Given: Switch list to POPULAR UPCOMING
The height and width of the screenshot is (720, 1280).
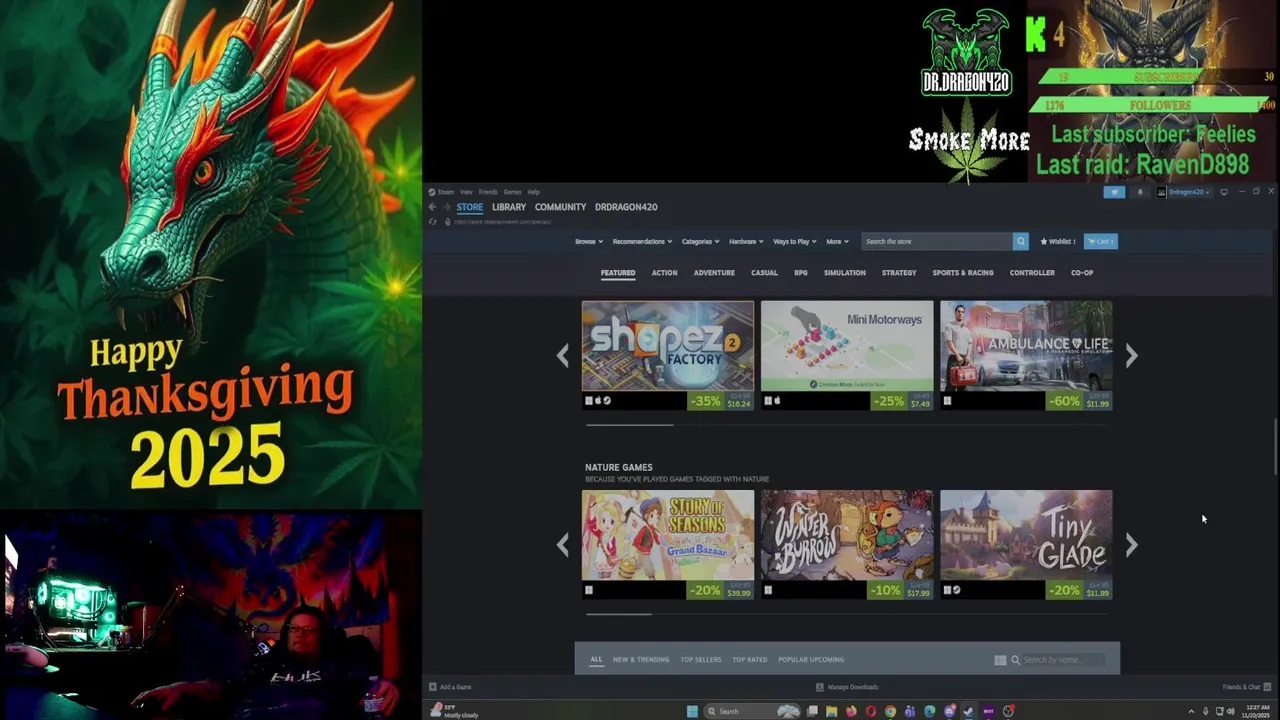Looking at the screenshot, I should point(811,660).
